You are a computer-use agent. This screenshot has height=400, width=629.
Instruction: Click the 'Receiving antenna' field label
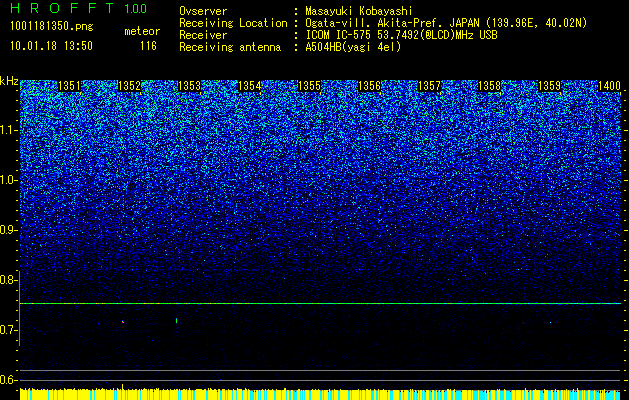click(x=230, y=47)
